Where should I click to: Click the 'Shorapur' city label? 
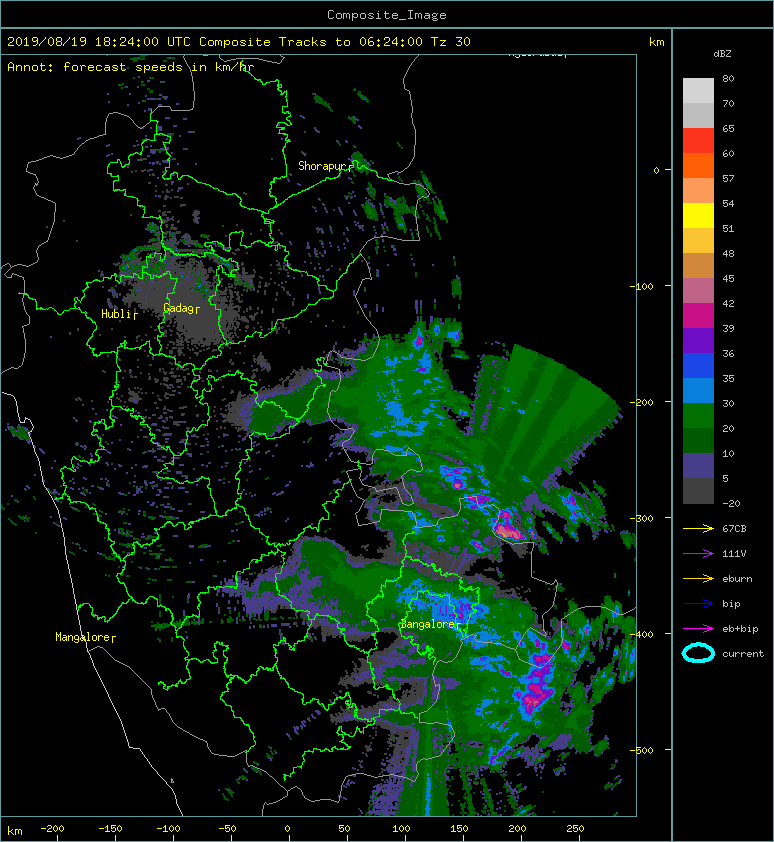pos(325,166)
